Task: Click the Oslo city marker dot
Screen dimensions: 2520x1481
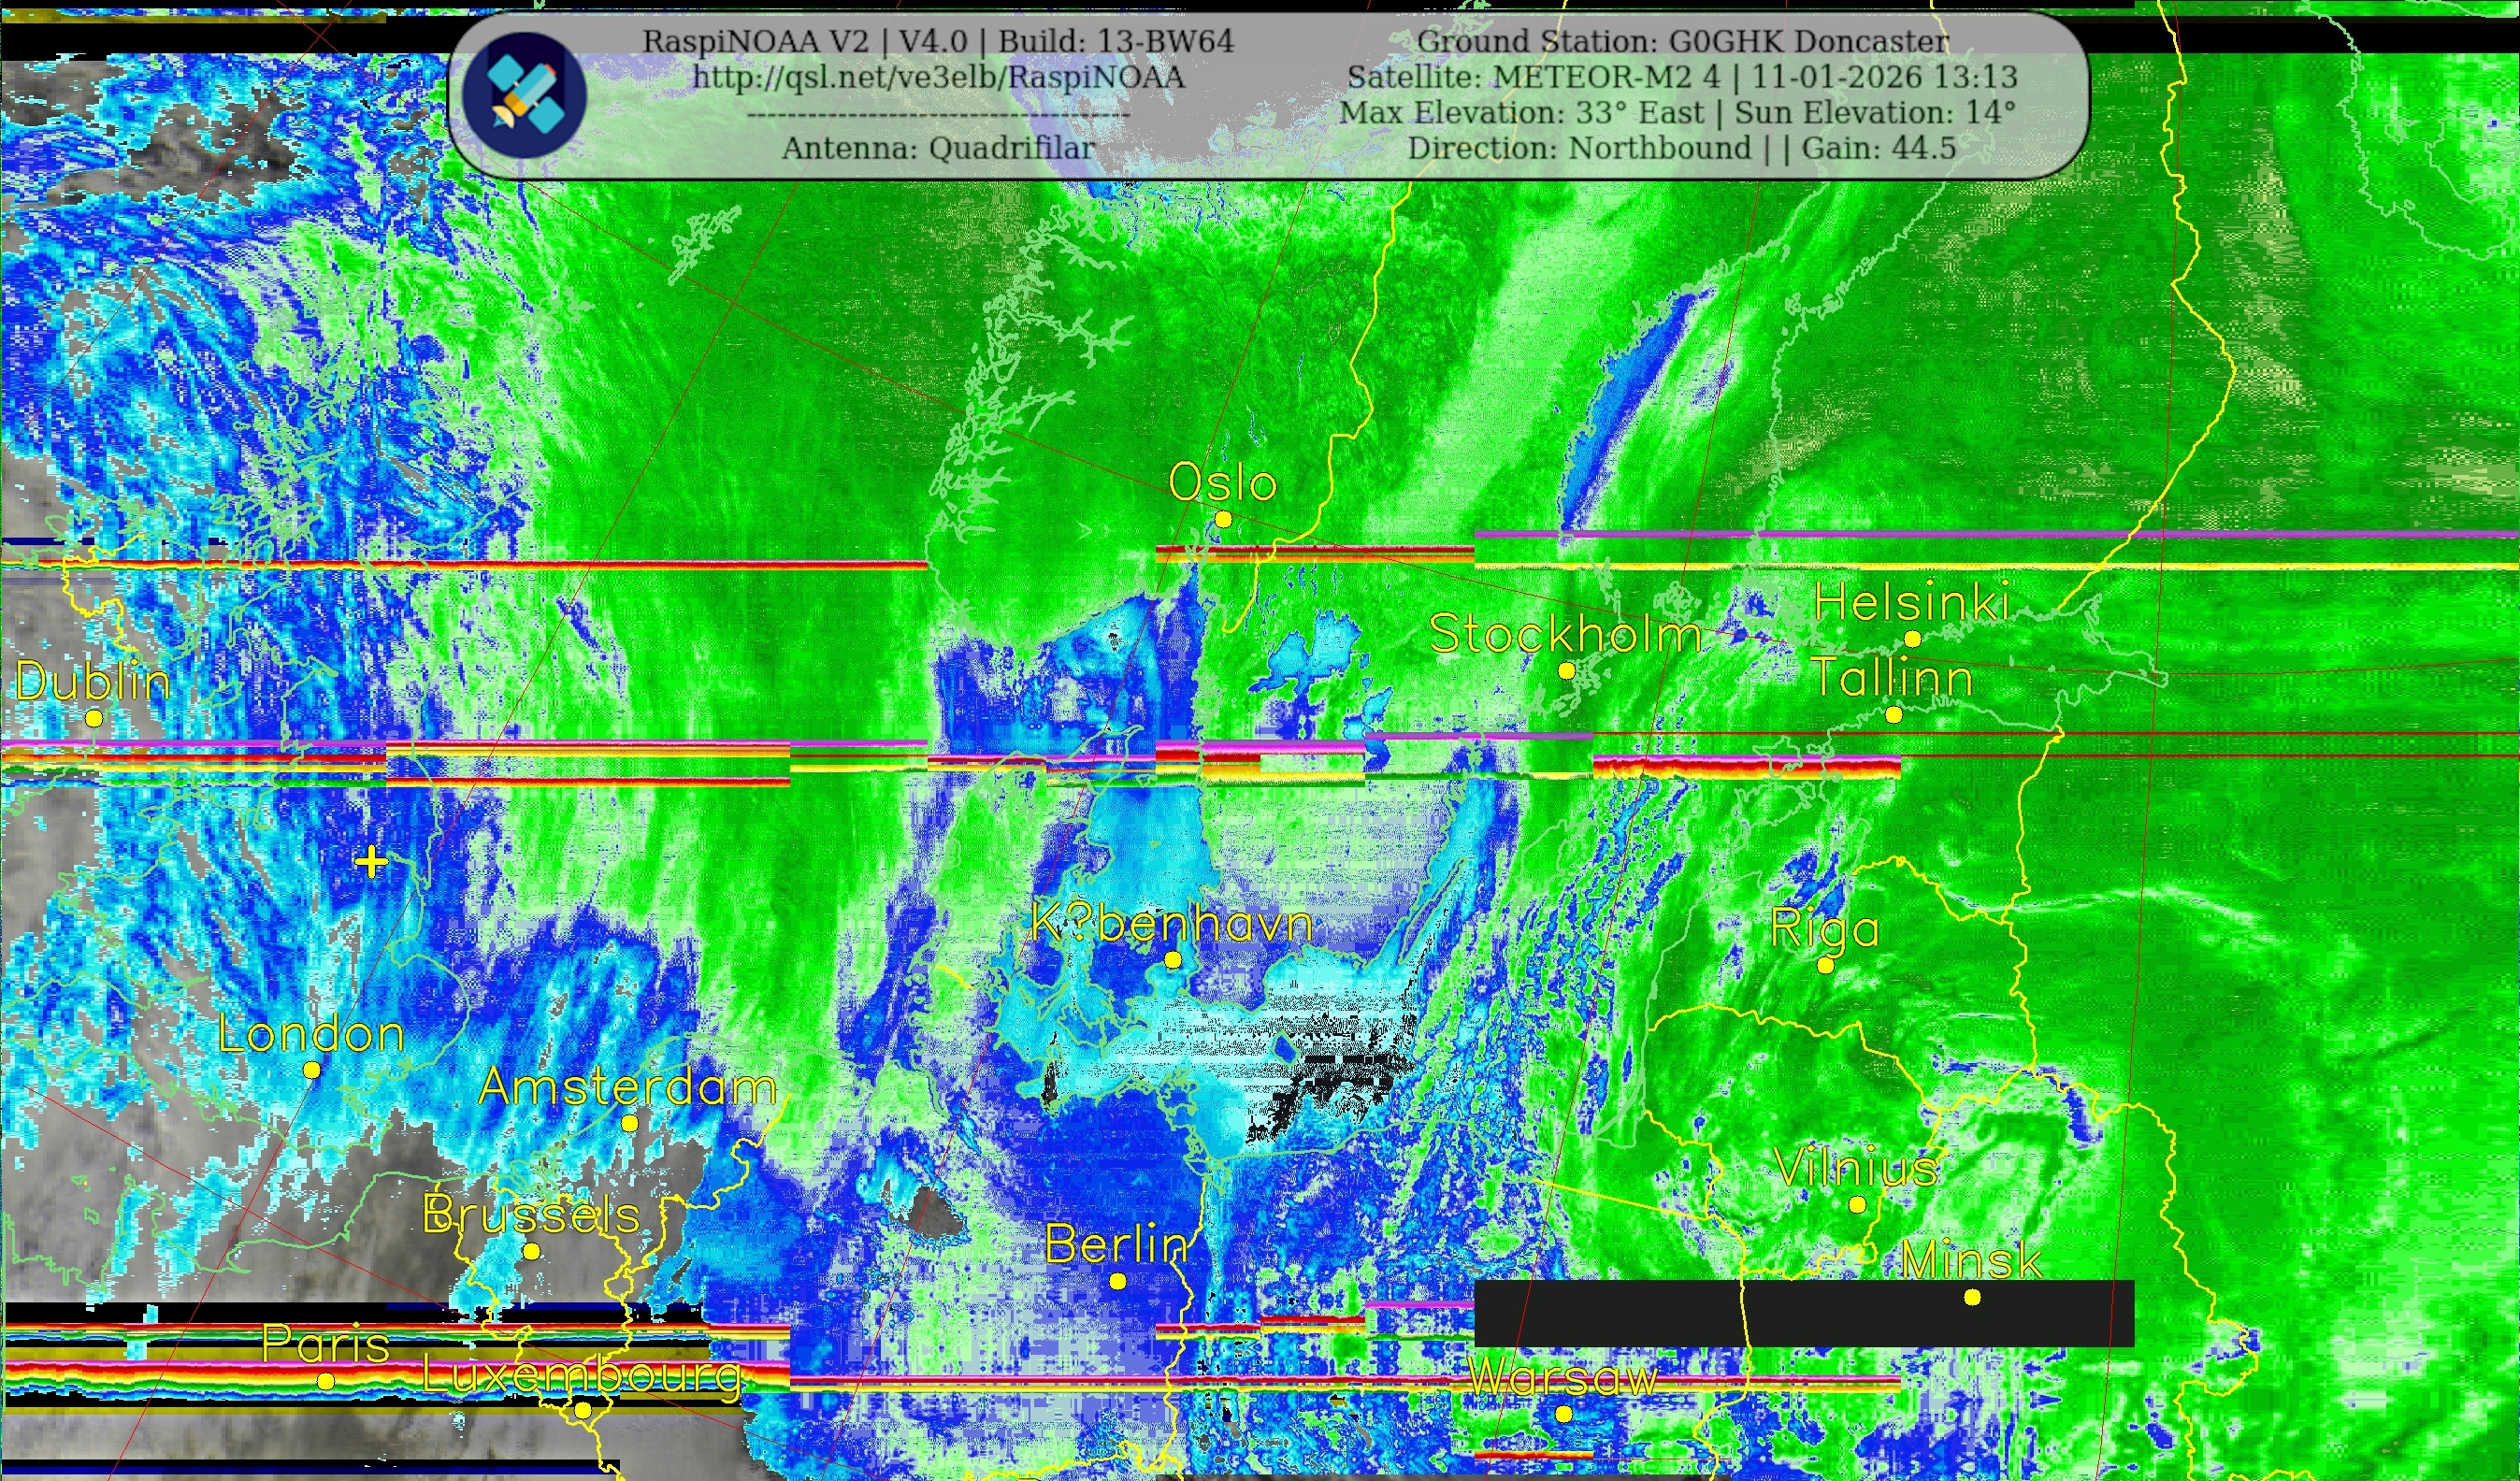Action: [1223, 519]
